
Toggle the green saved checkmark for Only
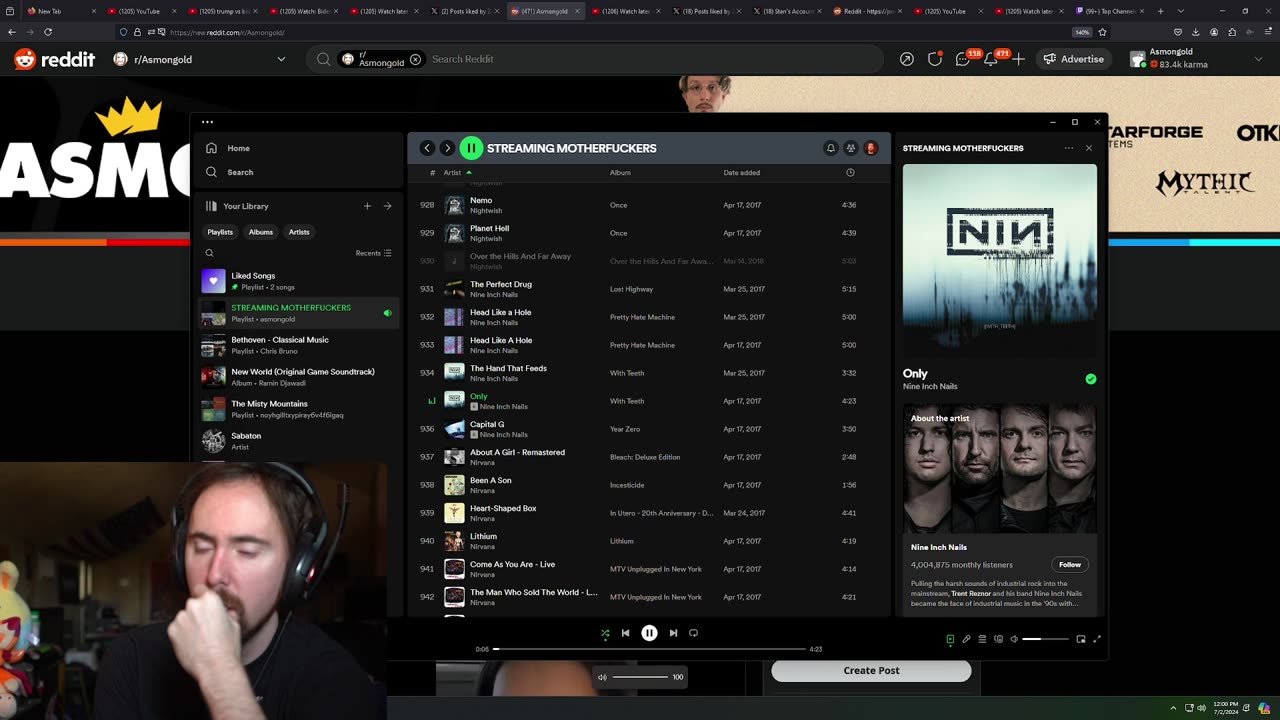[x=1091, y=379]
